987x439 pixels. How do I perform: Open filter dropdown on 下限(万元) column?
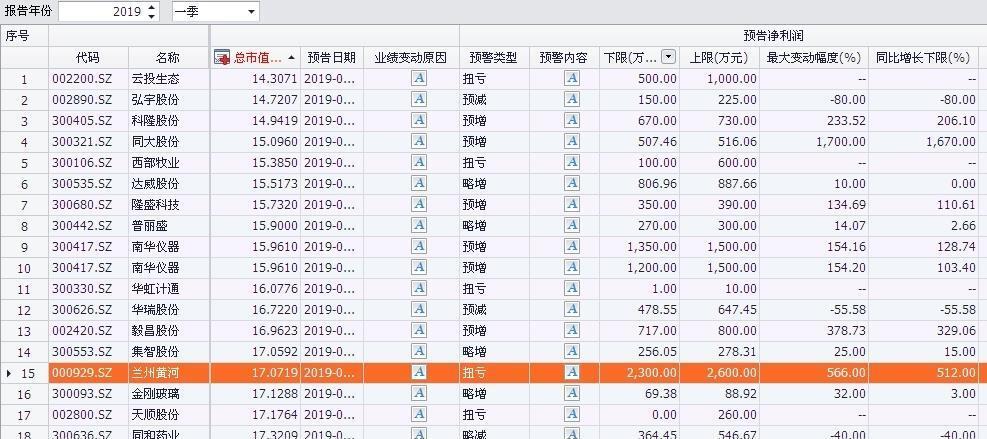[x=668, y=57]
